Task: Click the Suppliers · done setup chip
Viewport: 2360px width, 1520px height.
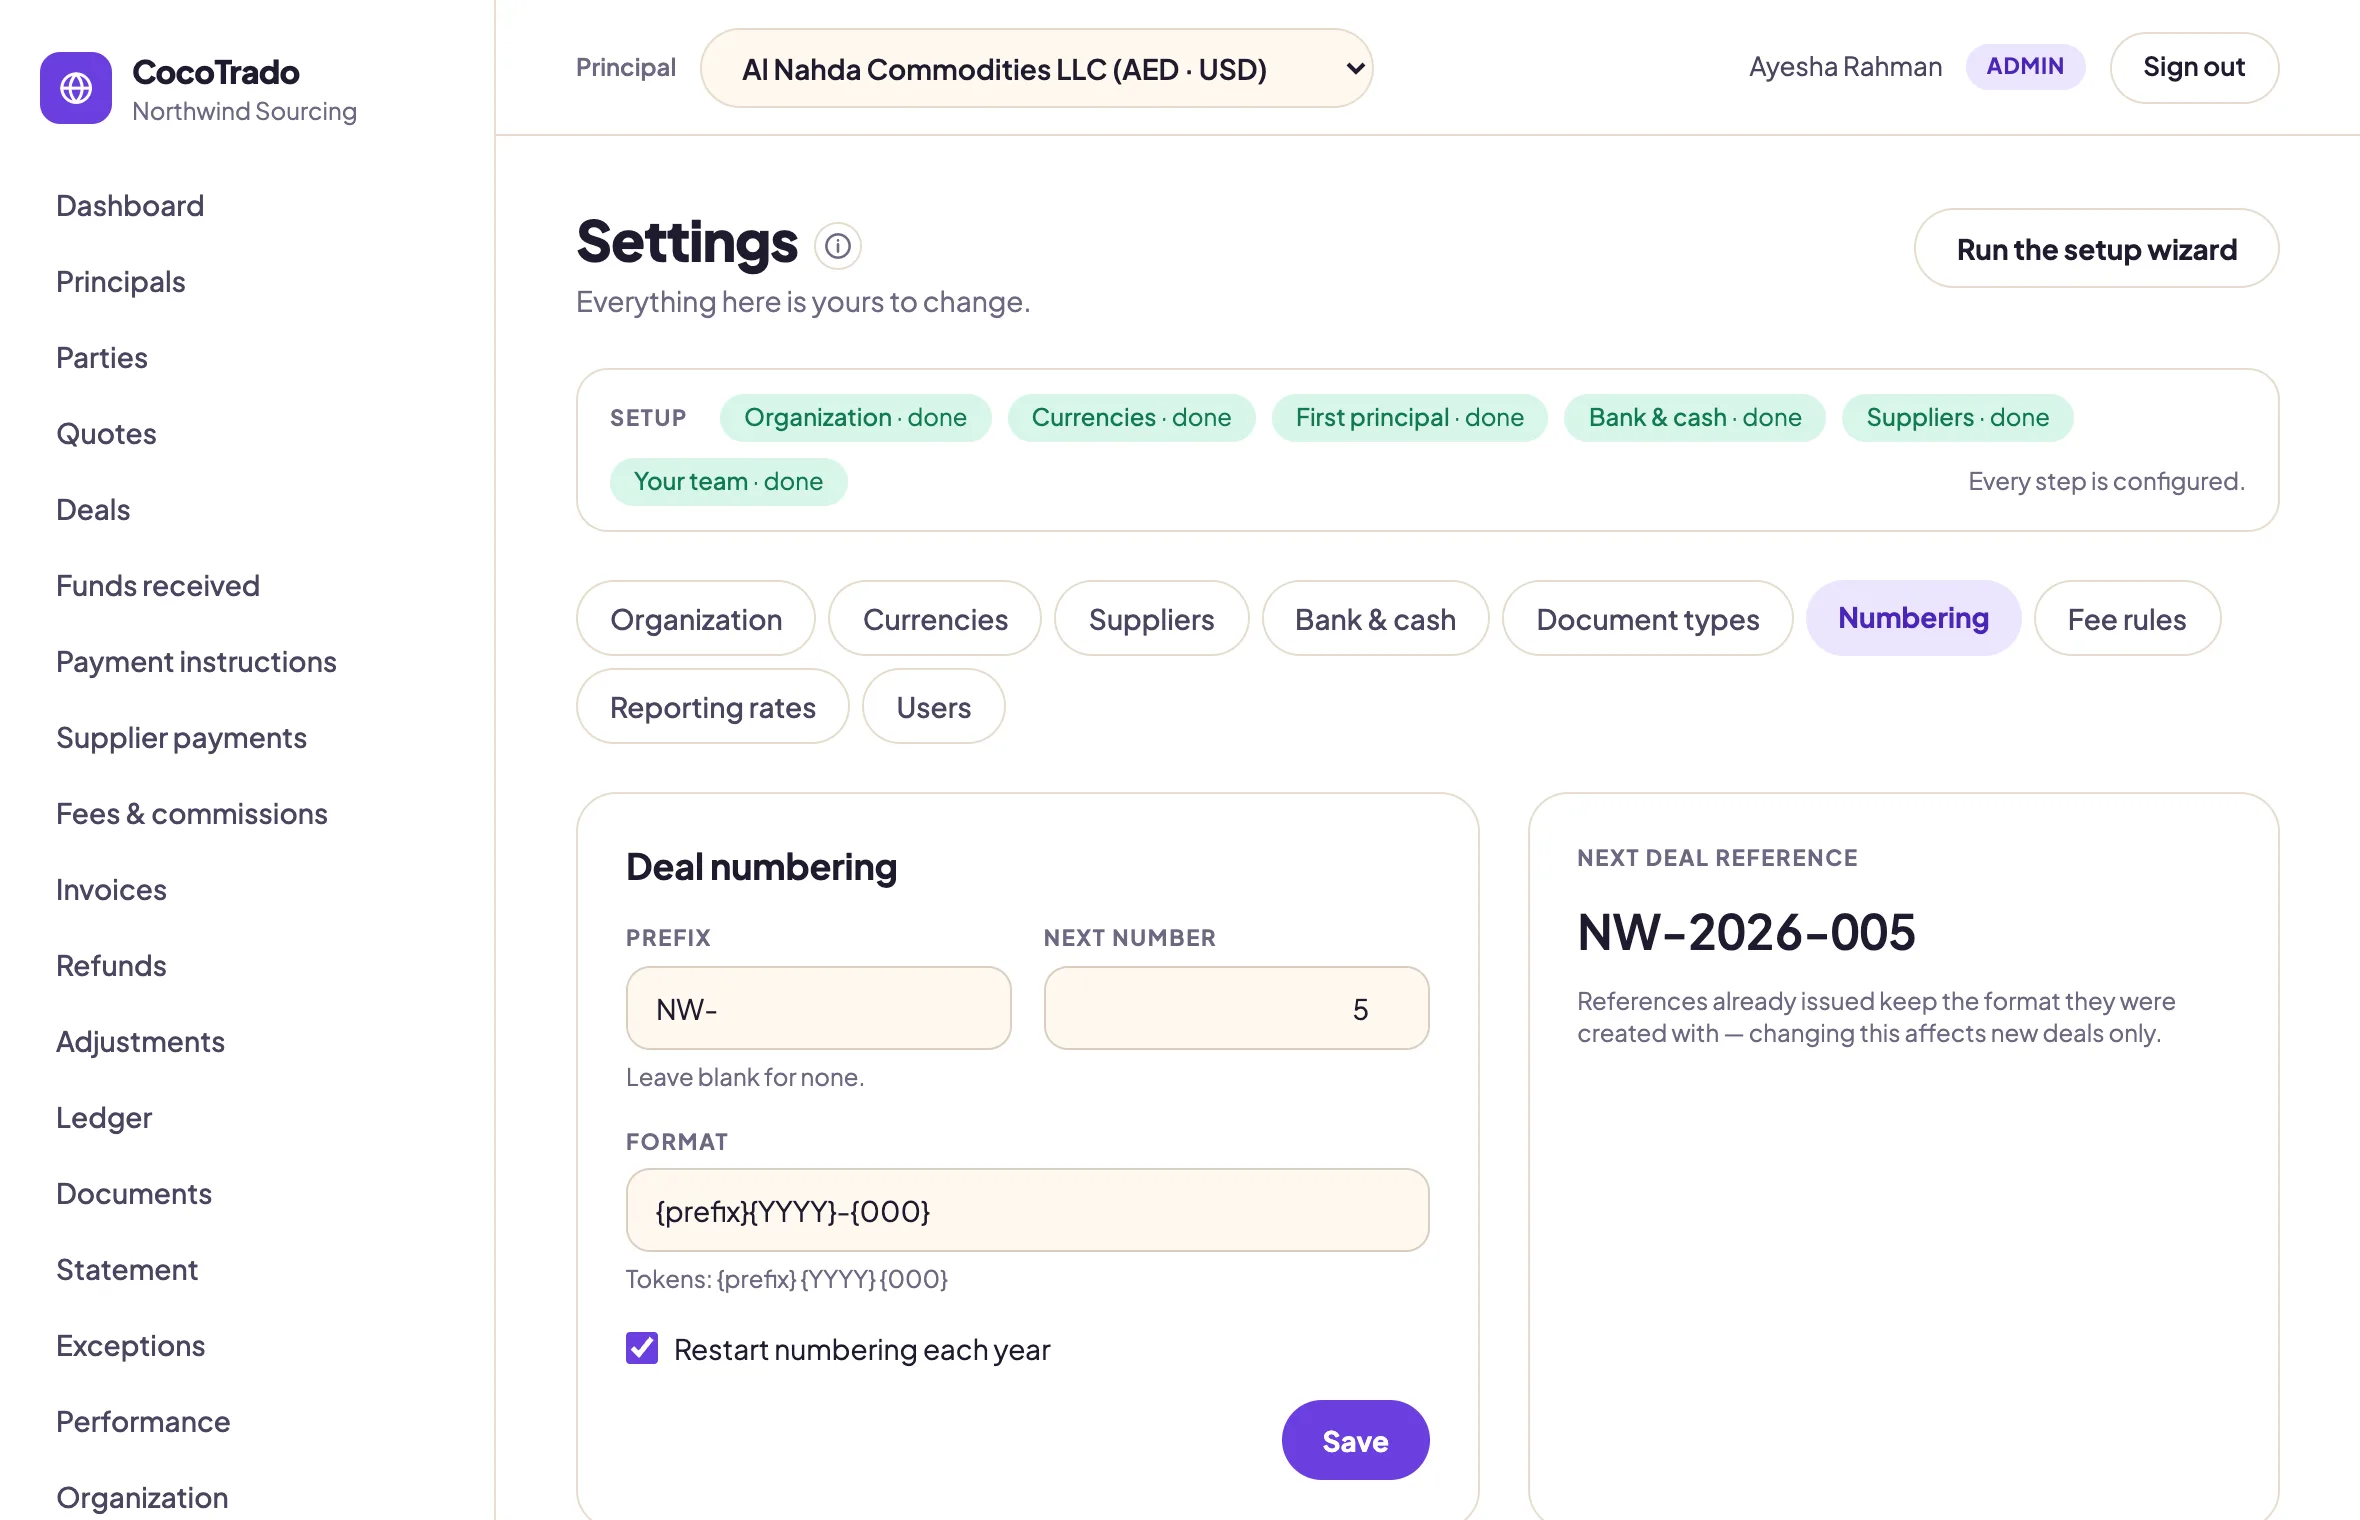Action: [x=1957, y=417]
